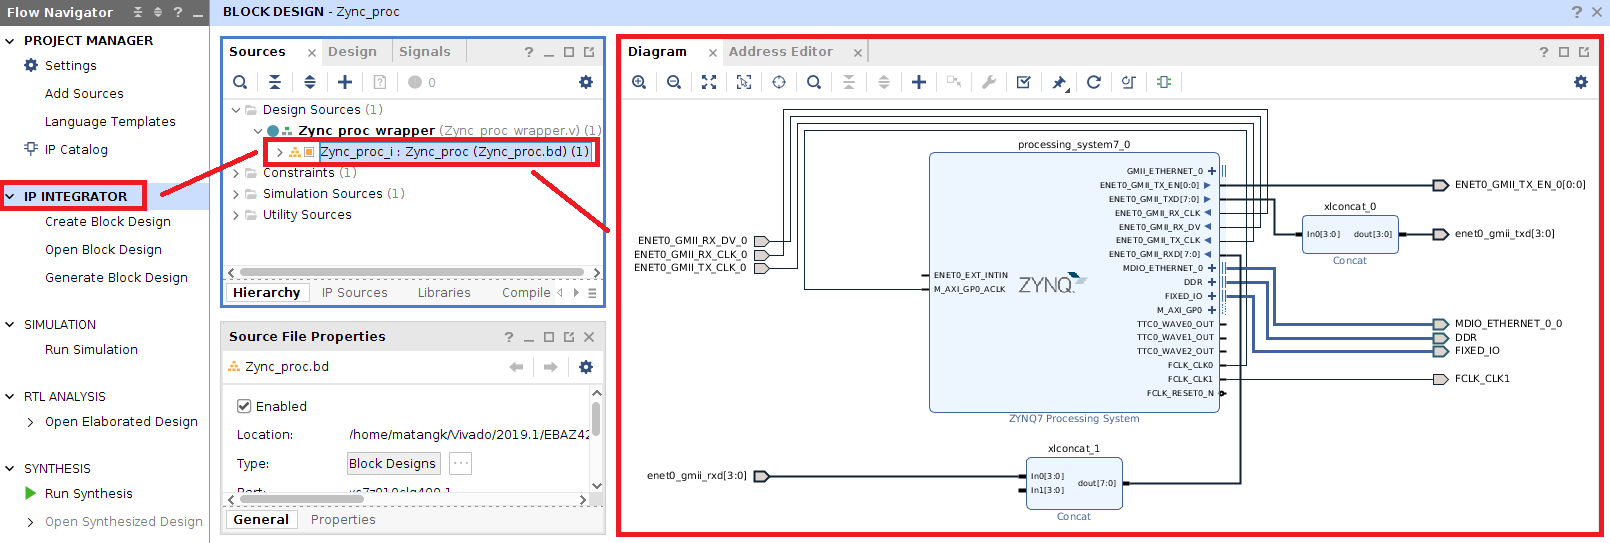The height and width of the screenshot is (543, 1610).
Task: Select the processing_system7_0 ZYNQ block
Action: coord(1074,282)
